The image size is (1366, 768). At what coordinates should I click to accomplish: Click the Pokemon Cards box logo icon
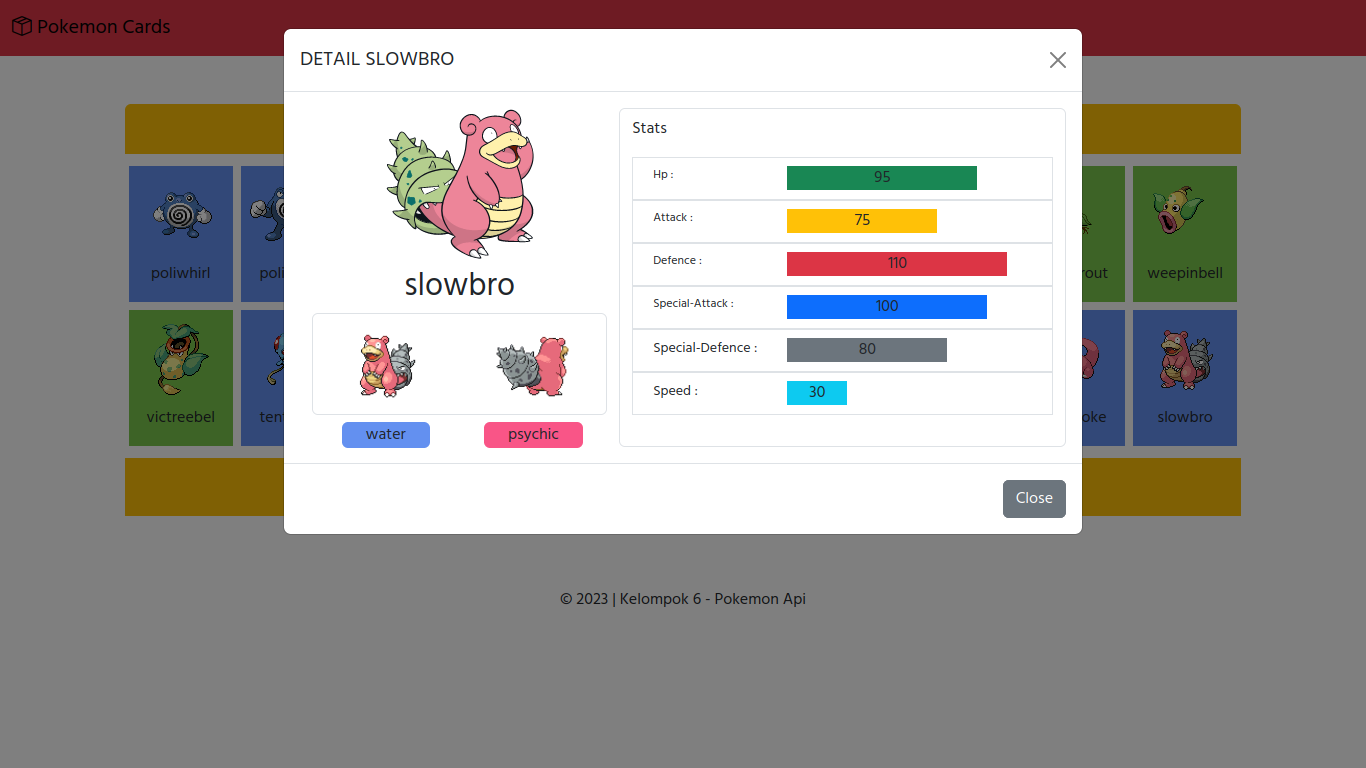coord(22,27)
